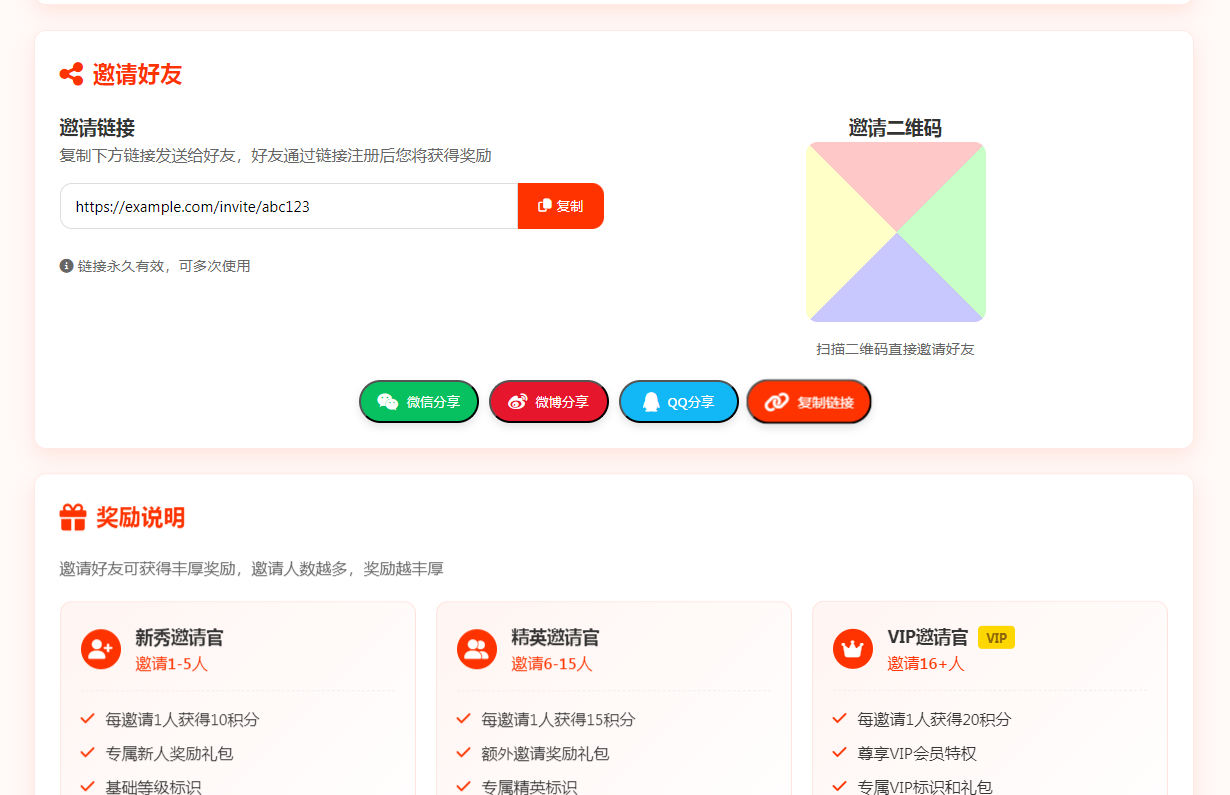The width and height of the screenshot is (1230, 795).
Task: Click the yellow VIP badge label
Action: tap(996, 637)
